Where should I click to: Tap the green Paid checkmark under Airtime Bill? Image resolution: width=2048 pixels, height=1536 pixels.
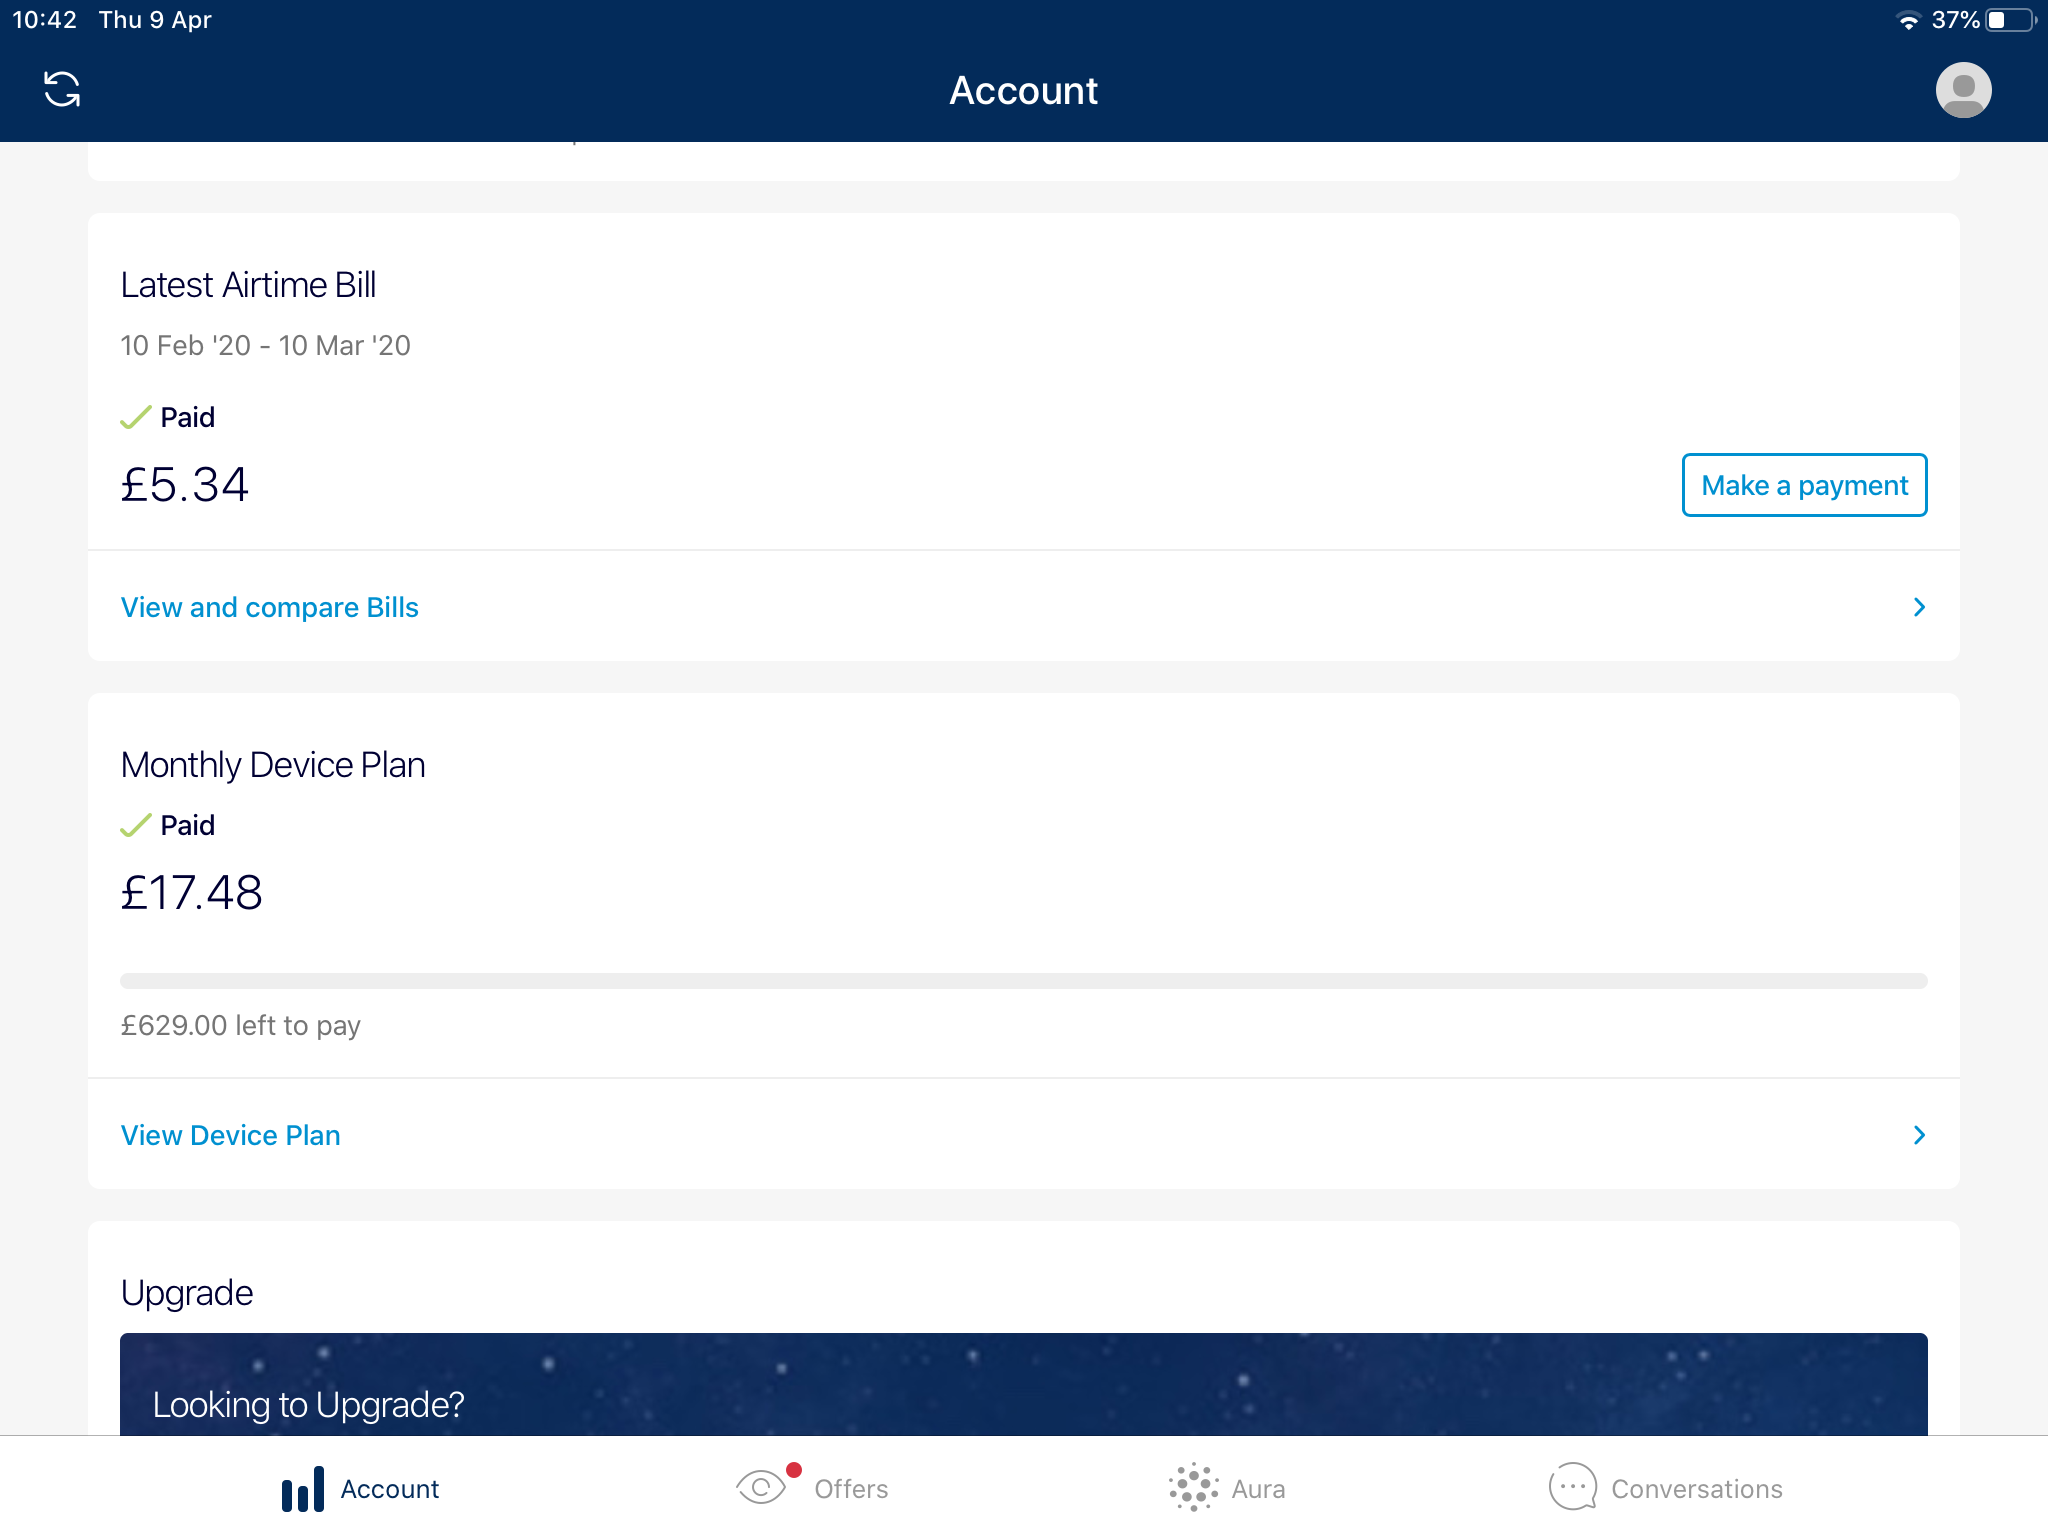coord(135,417)
